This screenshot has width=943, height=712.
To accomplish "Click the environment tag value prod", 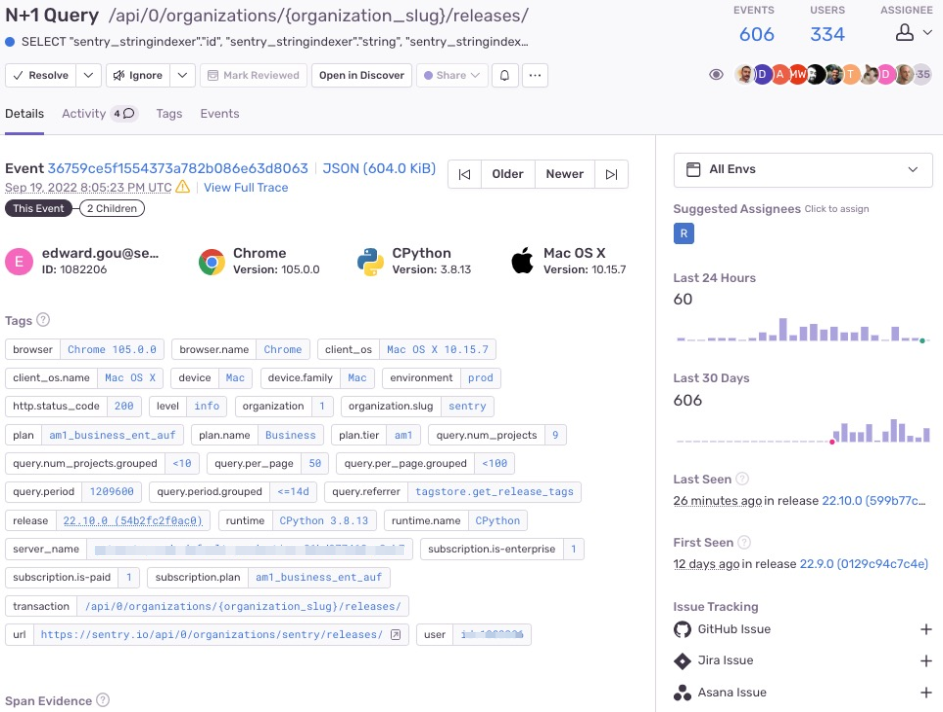I will [481, 378].
